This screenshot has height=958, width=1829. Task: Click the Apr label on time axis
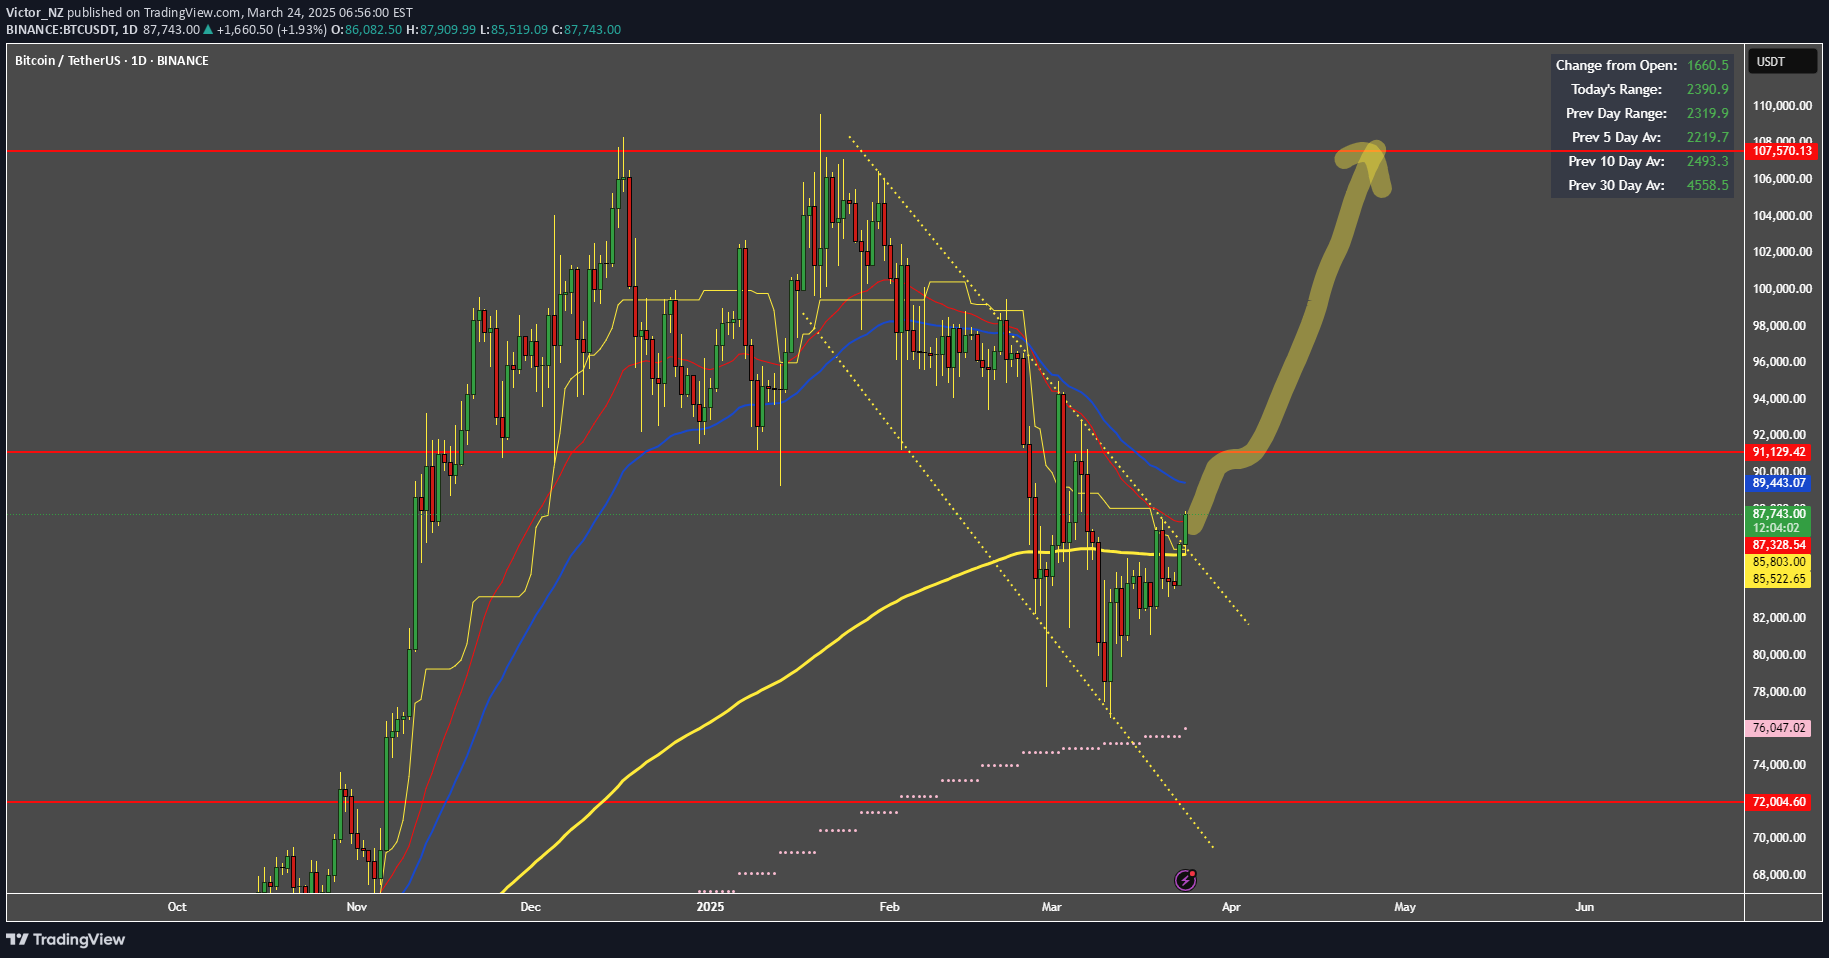click(x=1231, y=907)
